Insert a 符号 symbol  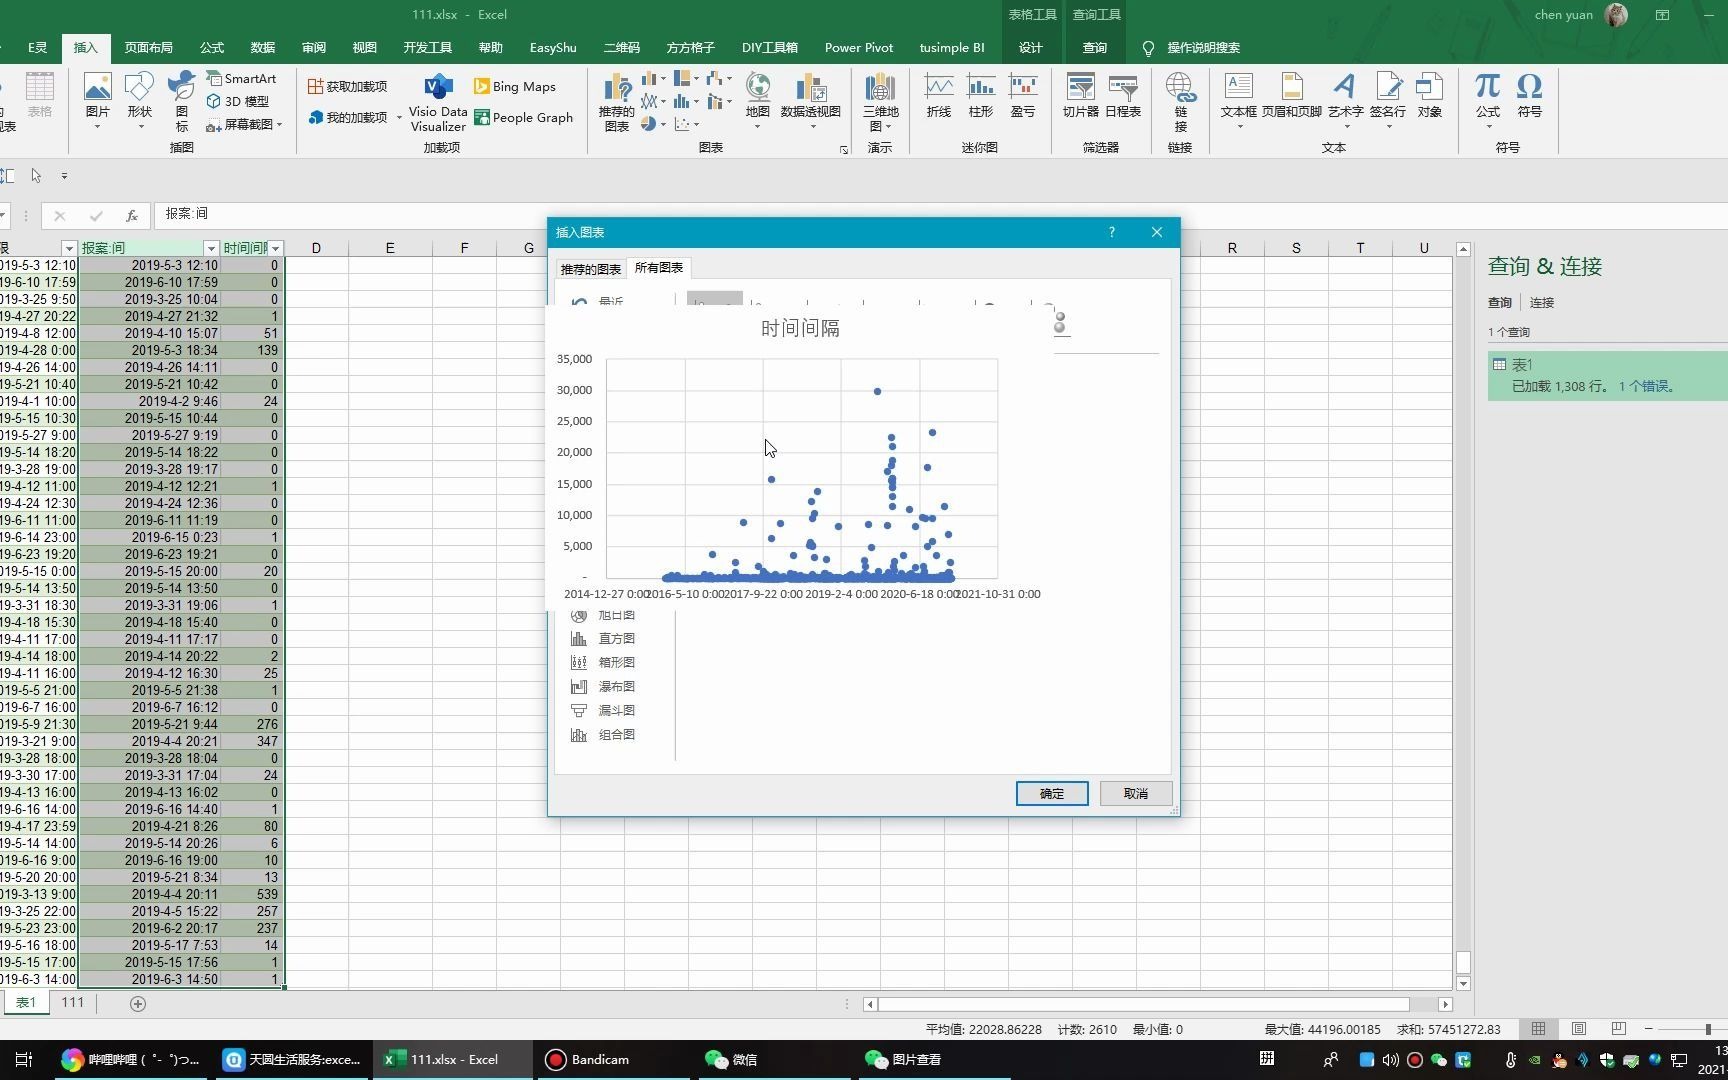pyautogui.click(x=1530, y=96)
